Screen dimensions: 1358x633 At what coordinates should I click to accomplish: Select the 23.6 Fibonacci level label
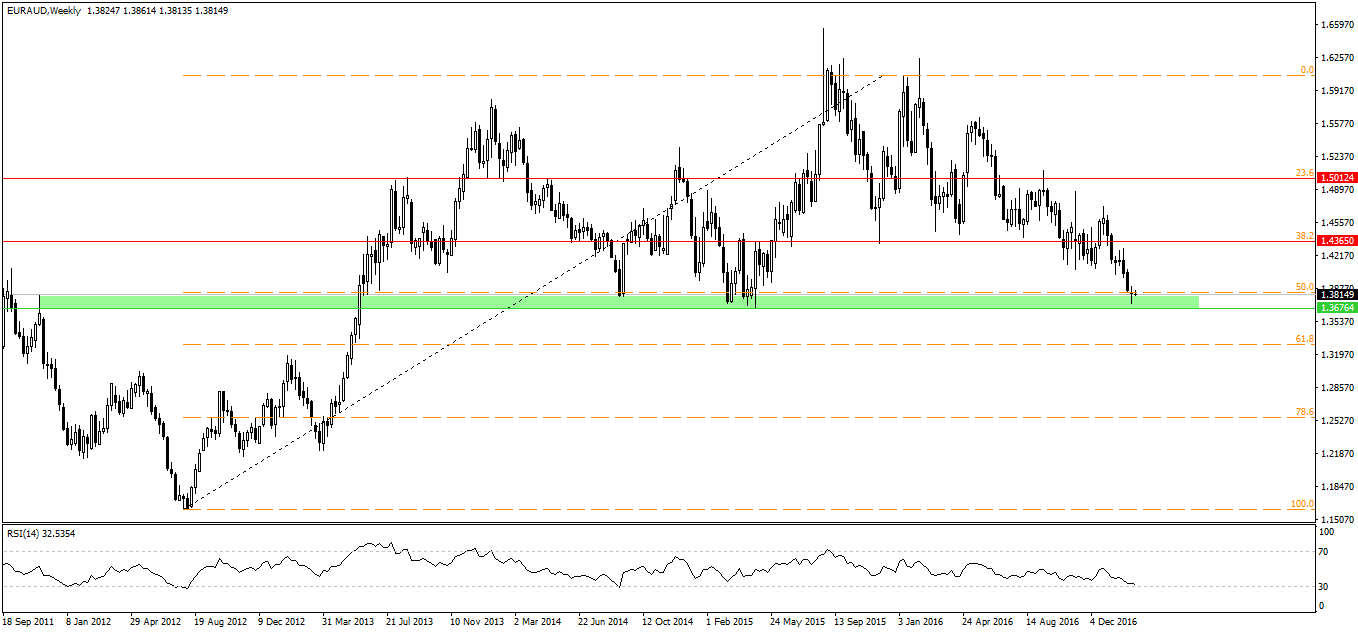(1304, 173)
